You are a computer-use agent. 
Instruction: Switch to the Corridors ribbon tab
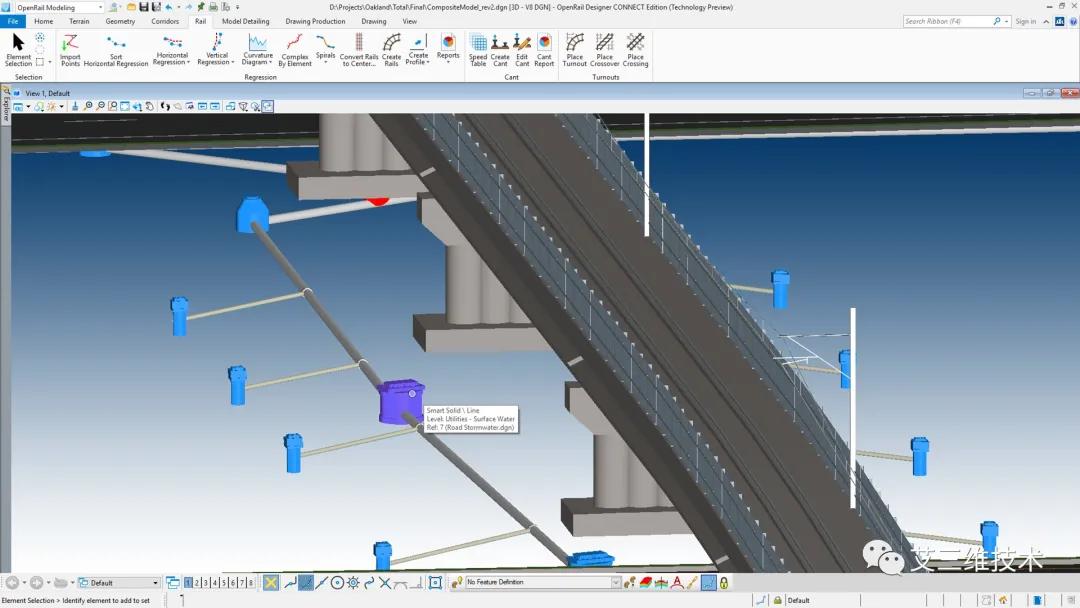tap(165, 21)
